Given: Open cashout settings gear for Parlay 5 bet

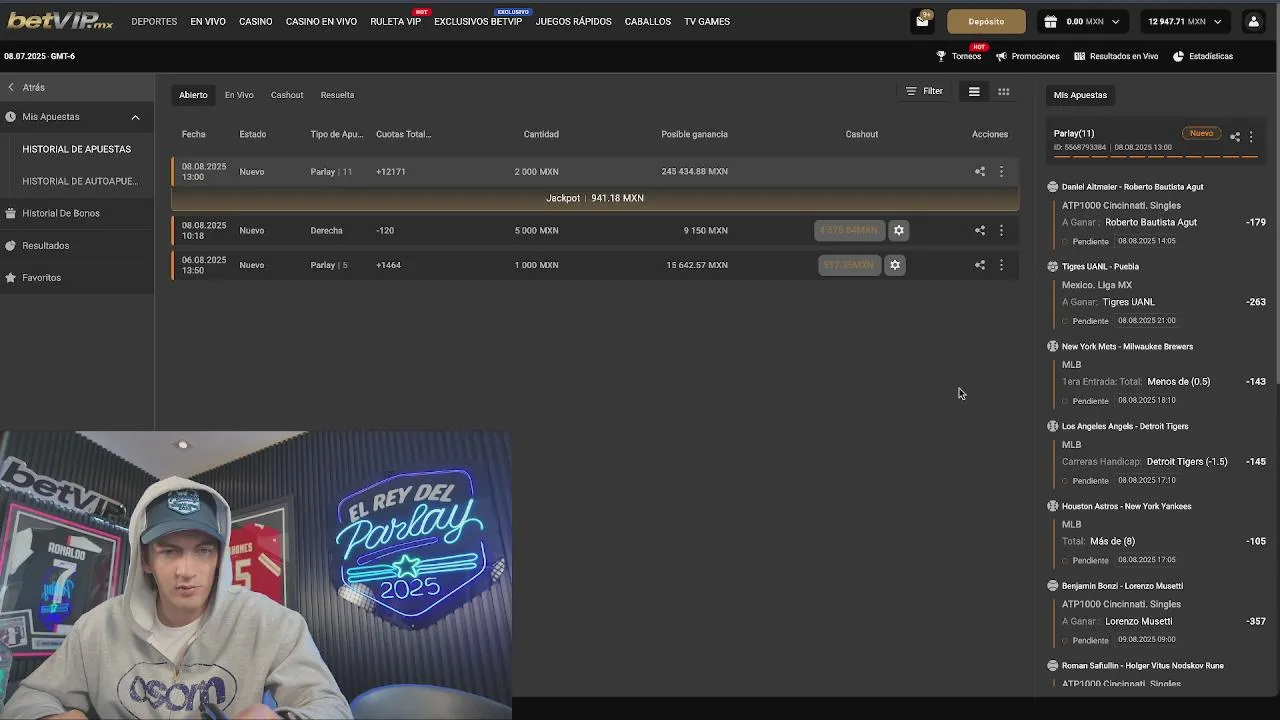Looking at the screenshot, I should coord(895,265).
